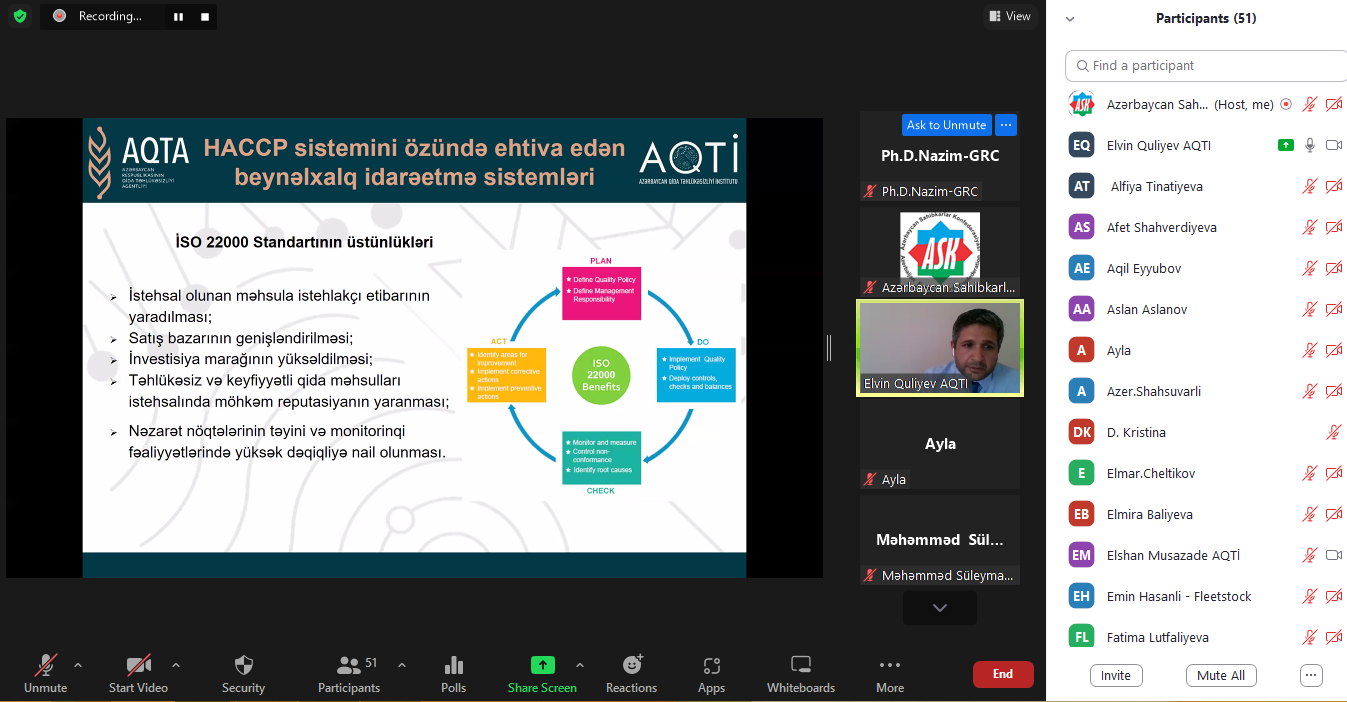Select Elvin Quliyev AQTI video thumbnail

tap(940, 348)
